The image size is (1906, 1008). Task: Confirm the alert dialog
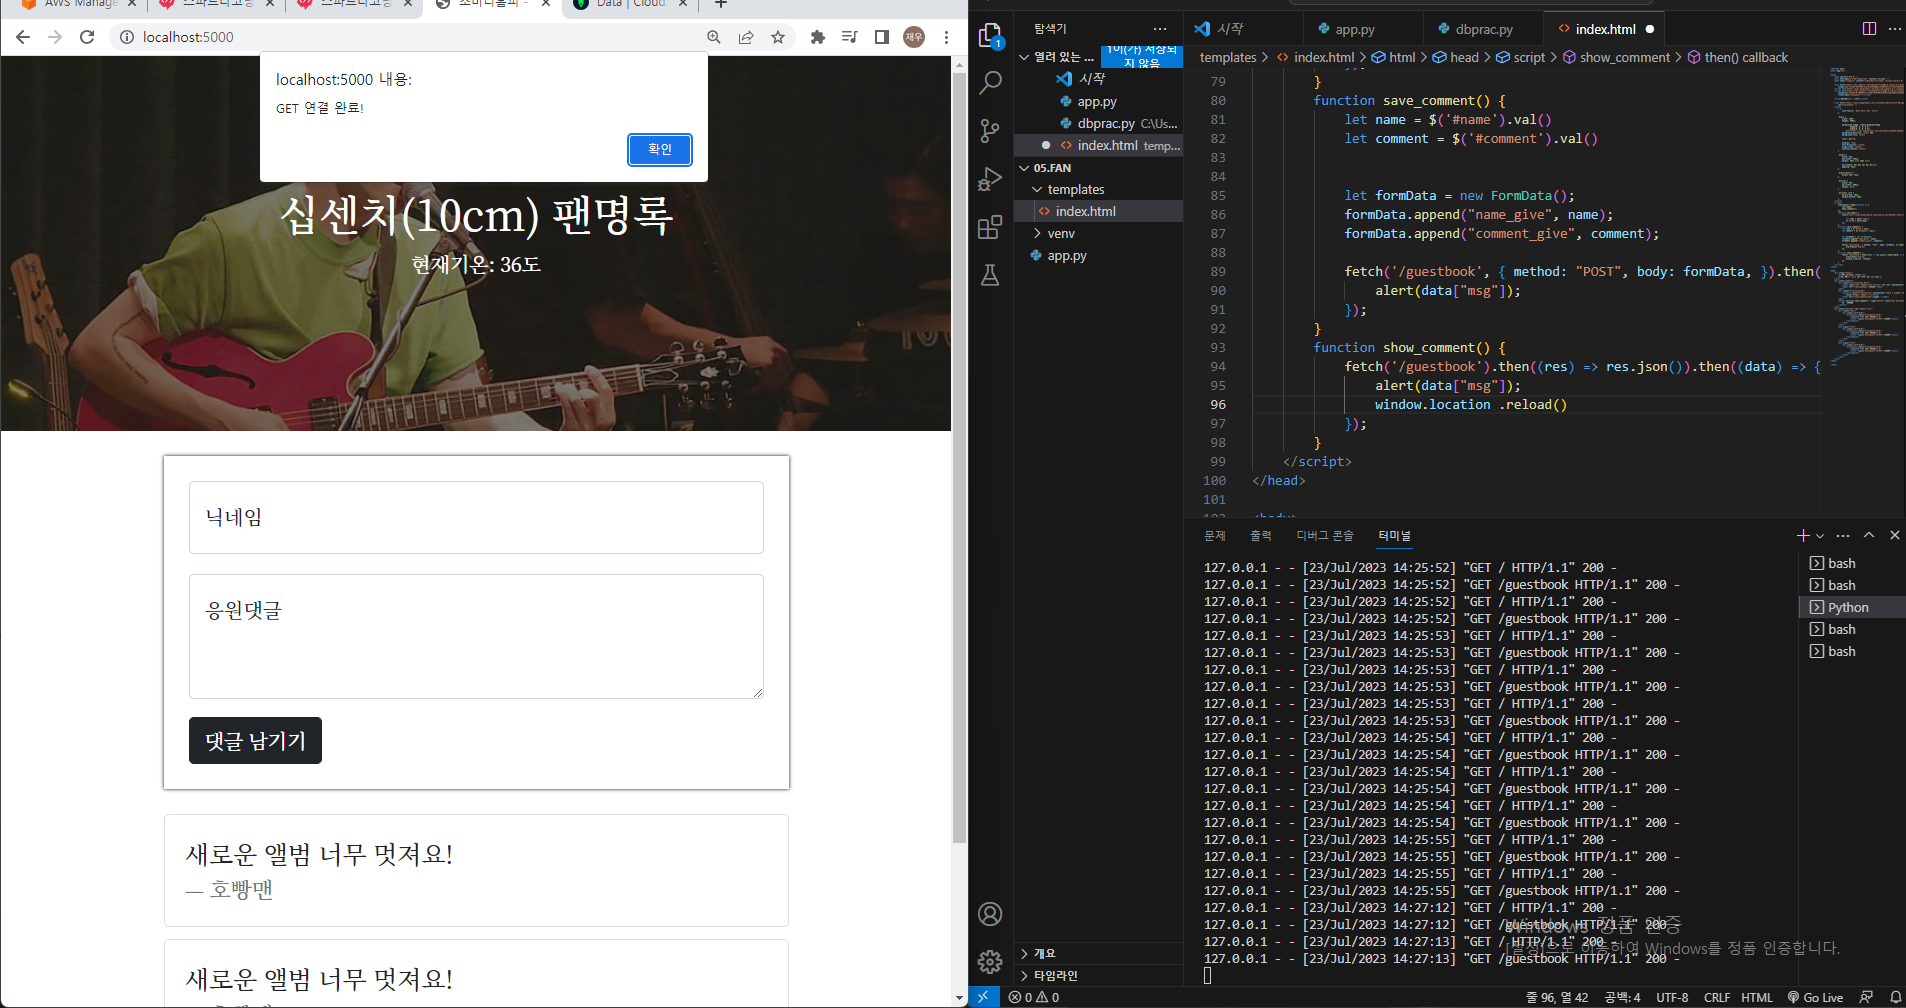click(660, 149)
